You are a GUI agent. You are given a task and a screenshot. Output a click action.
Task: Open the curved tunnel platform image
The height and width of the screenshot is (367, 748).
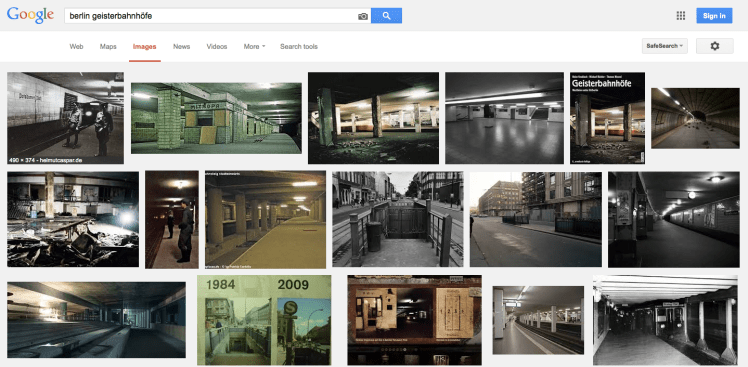696,118
